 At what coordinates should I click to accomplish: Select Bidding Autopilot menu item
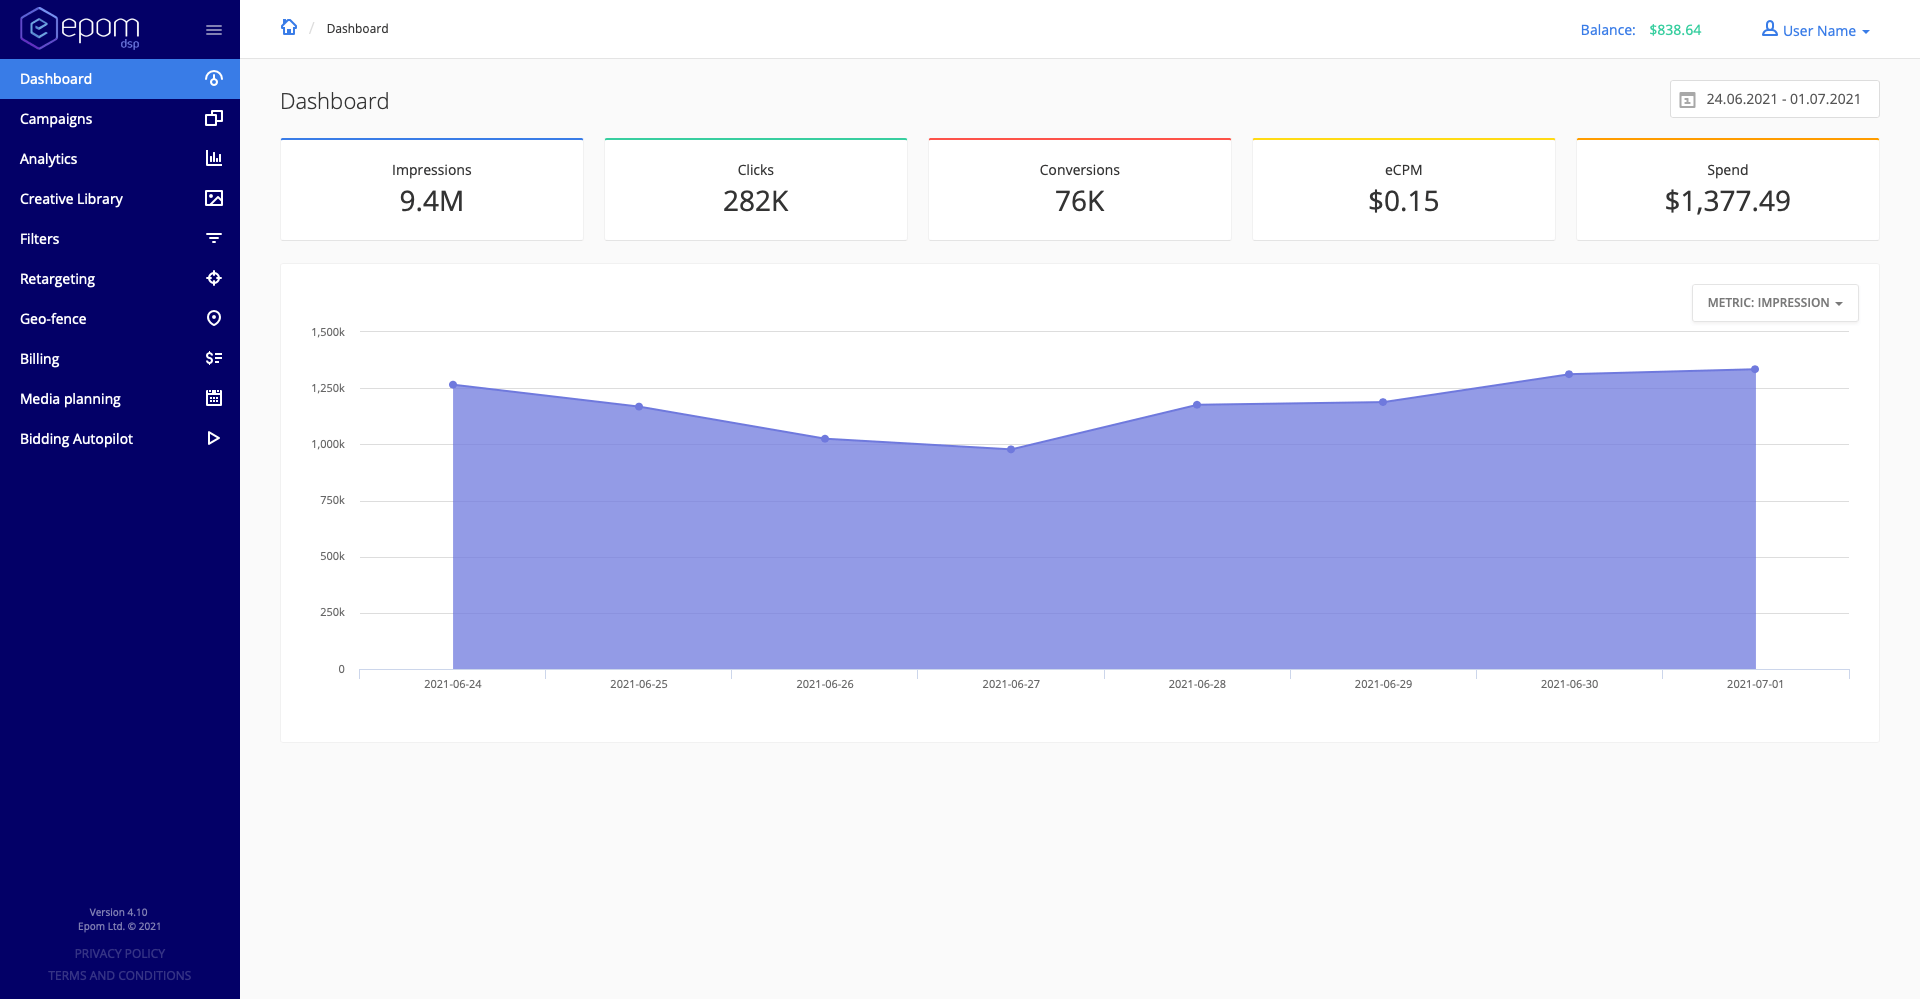(x=120, y=439)
